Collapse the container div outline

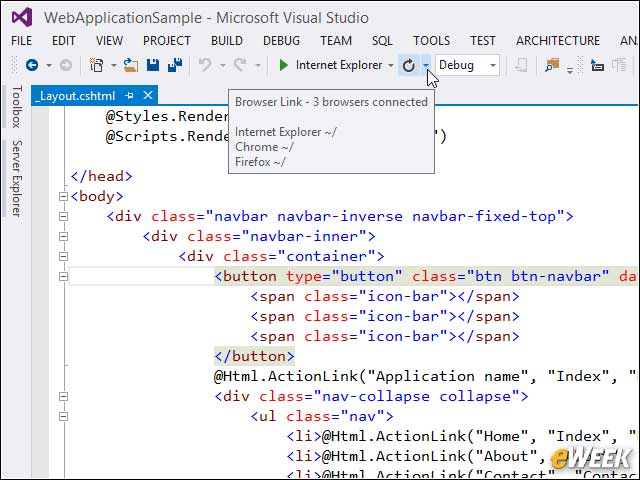(63, 256)
